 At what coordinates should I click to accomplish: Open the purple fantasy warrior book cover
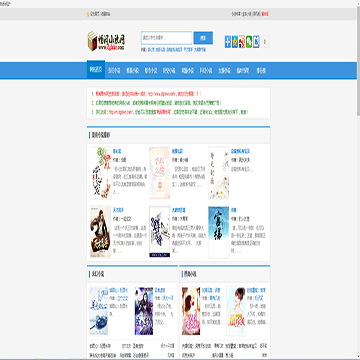pos(144,311)
